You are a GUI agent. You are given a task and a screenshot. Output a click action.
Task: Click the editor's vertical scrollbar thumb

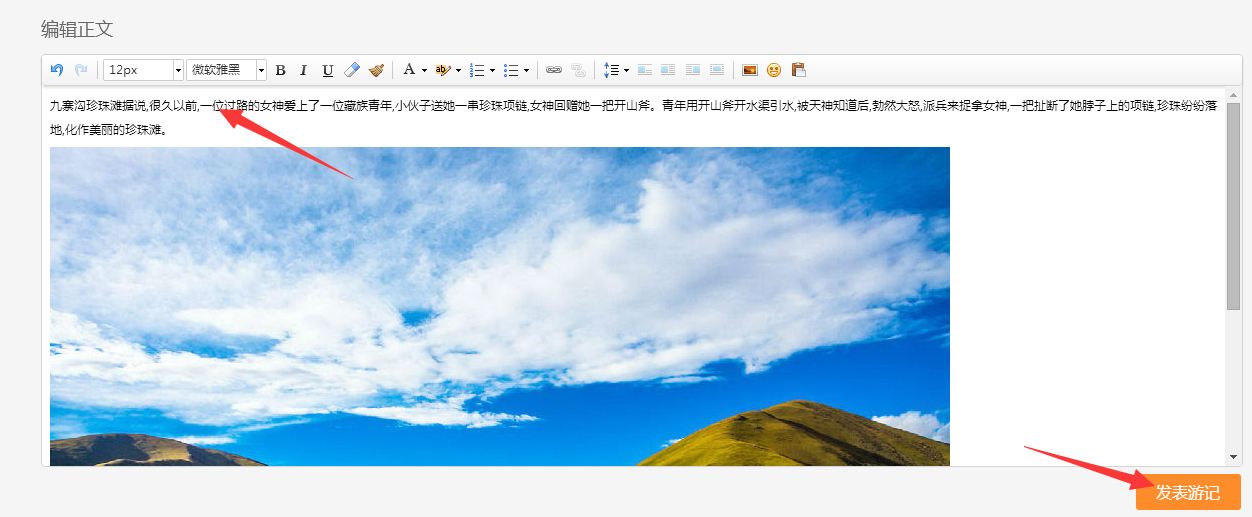(x=1233, y=205)
